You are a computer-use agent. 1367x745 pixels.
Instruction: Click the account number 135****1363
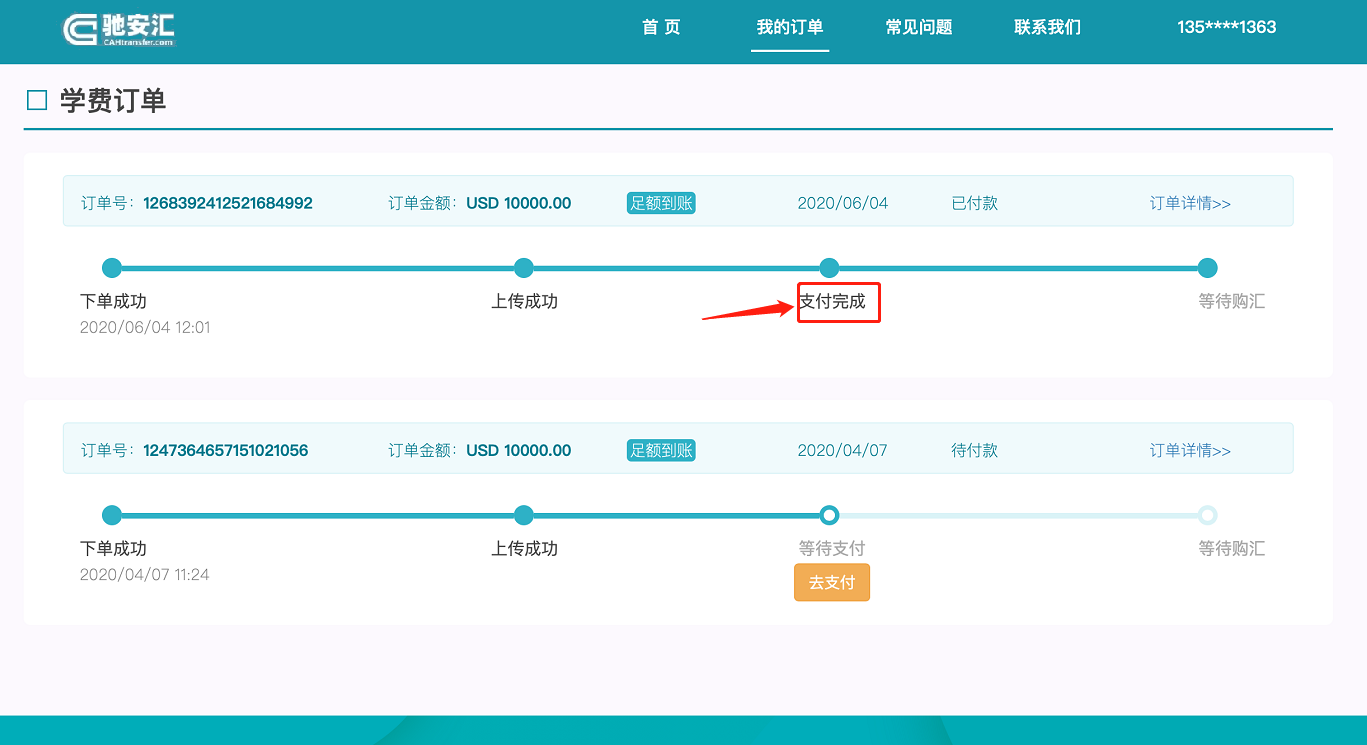coord(1226,28)
